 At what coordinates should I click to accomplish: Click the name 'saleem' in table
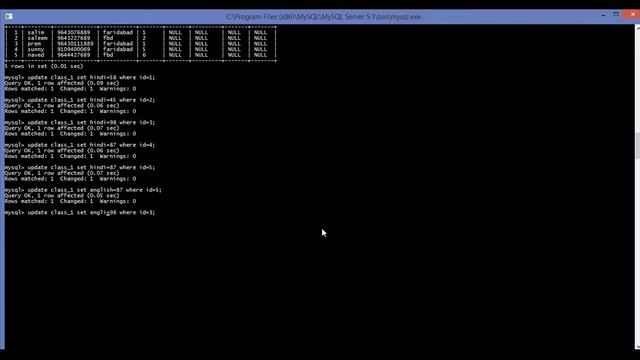[38, 38]
